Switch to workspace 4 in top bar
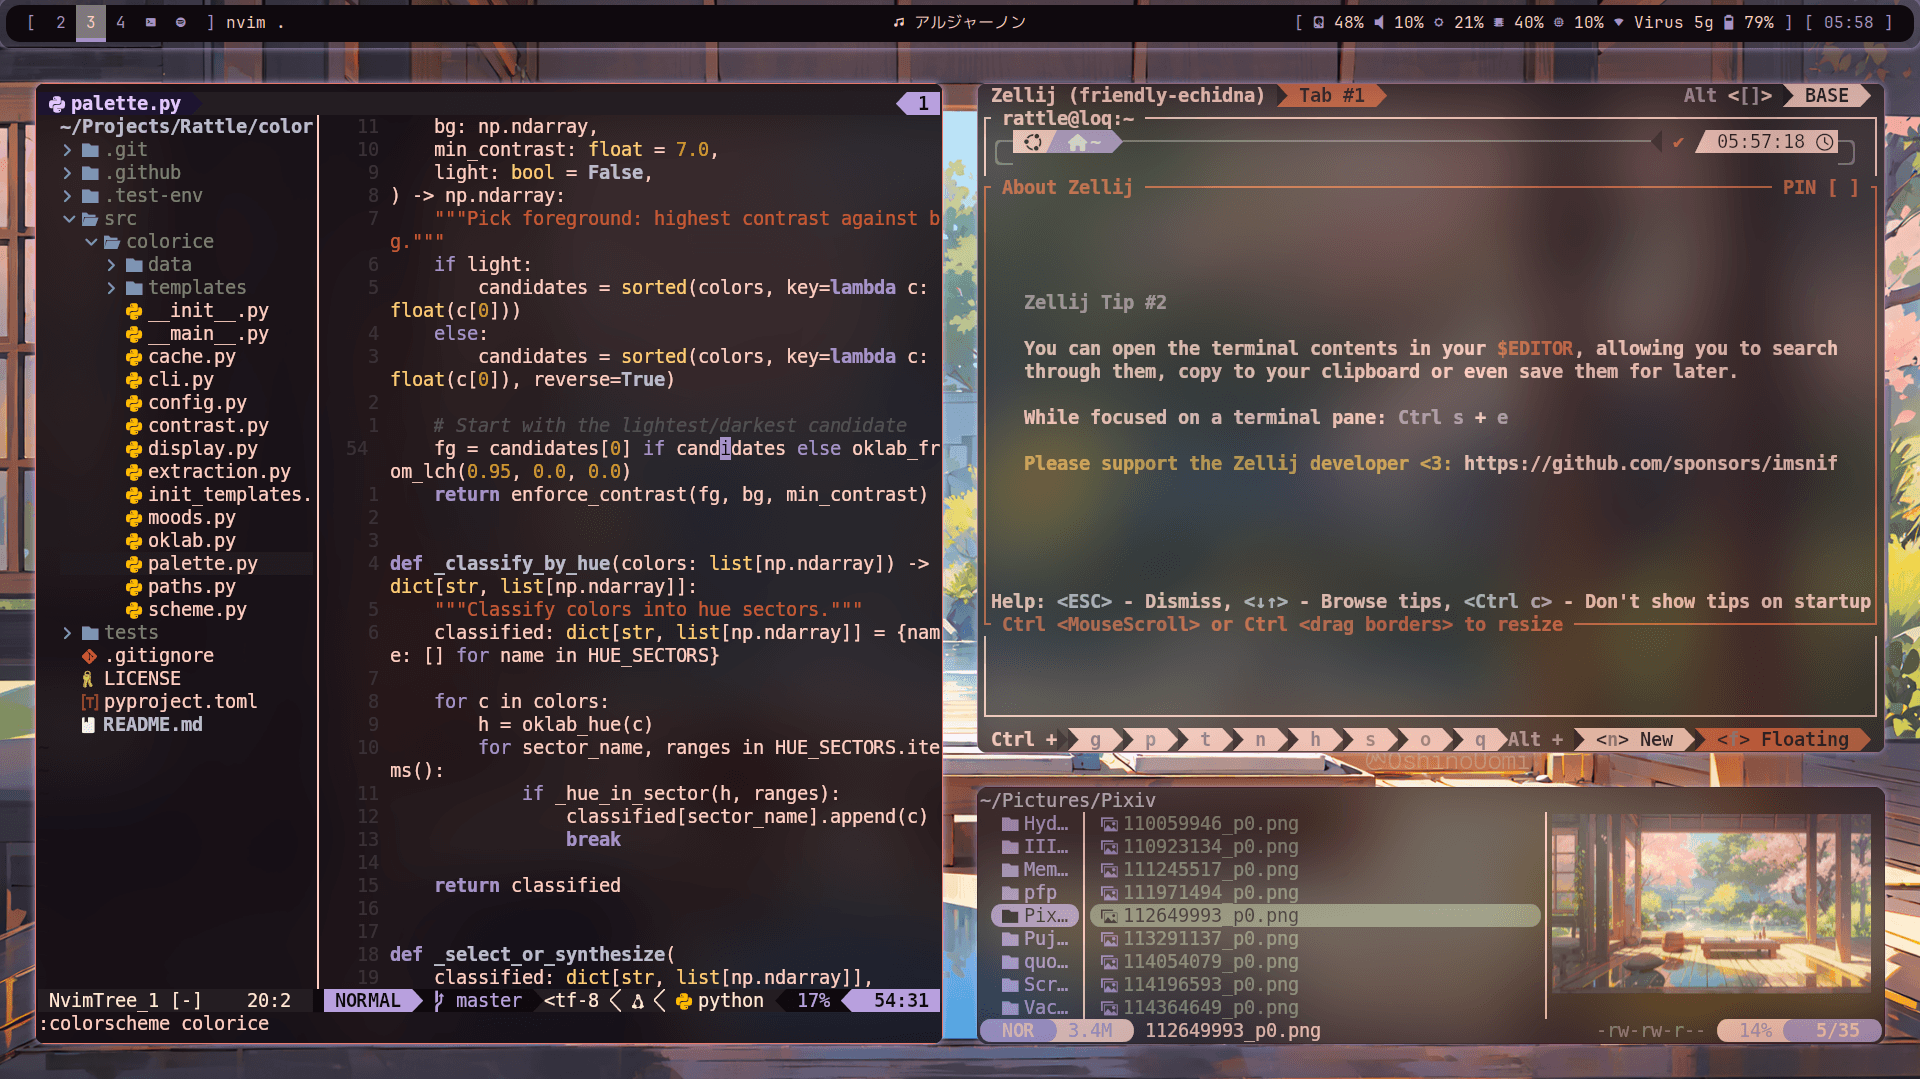 pos(120,22)
